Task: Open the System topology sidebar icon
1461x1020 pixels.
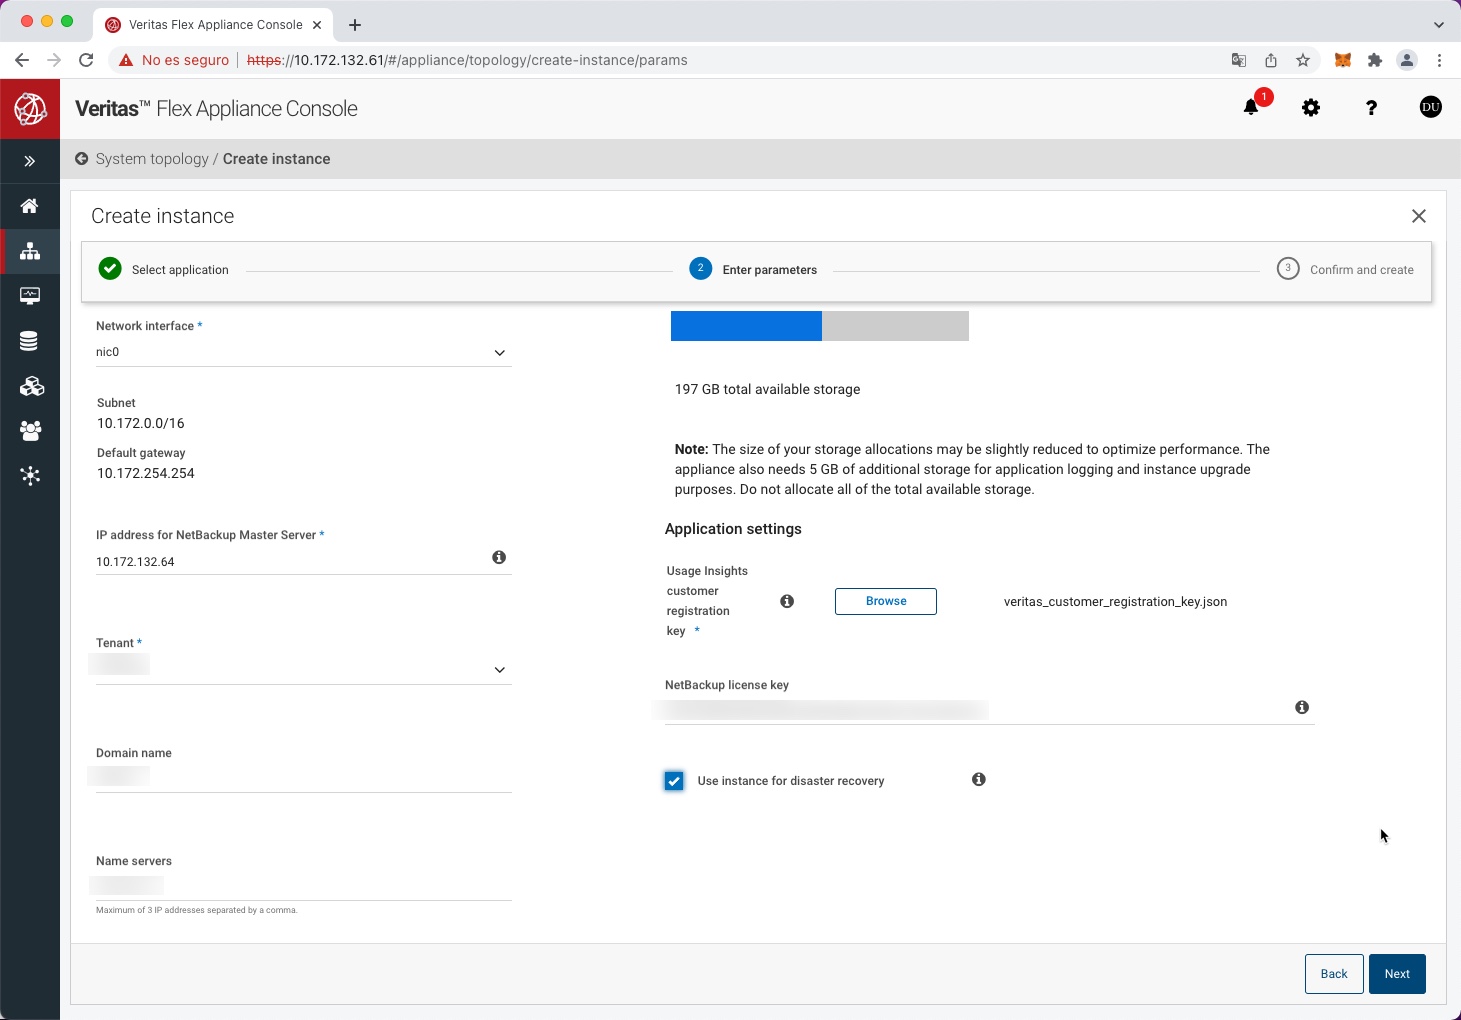Action: [30, 251]
